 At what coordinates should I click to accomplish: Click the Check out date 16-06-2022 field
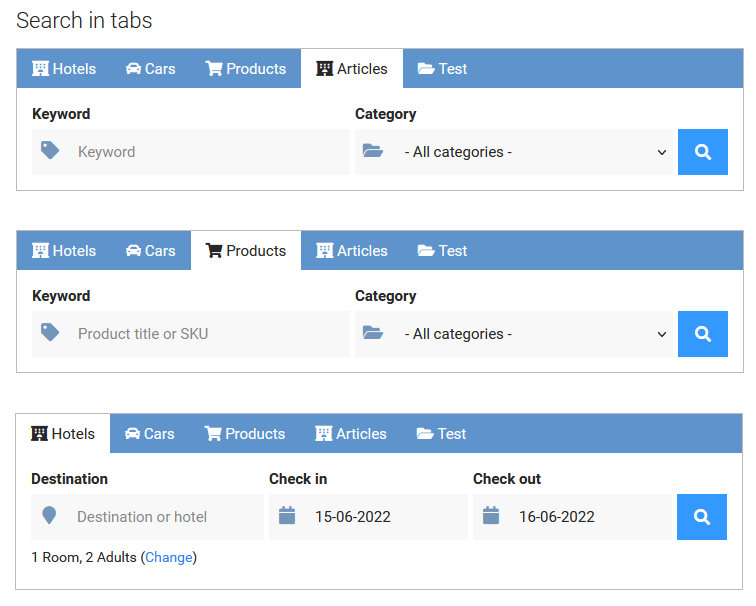(x=572, y=516)
